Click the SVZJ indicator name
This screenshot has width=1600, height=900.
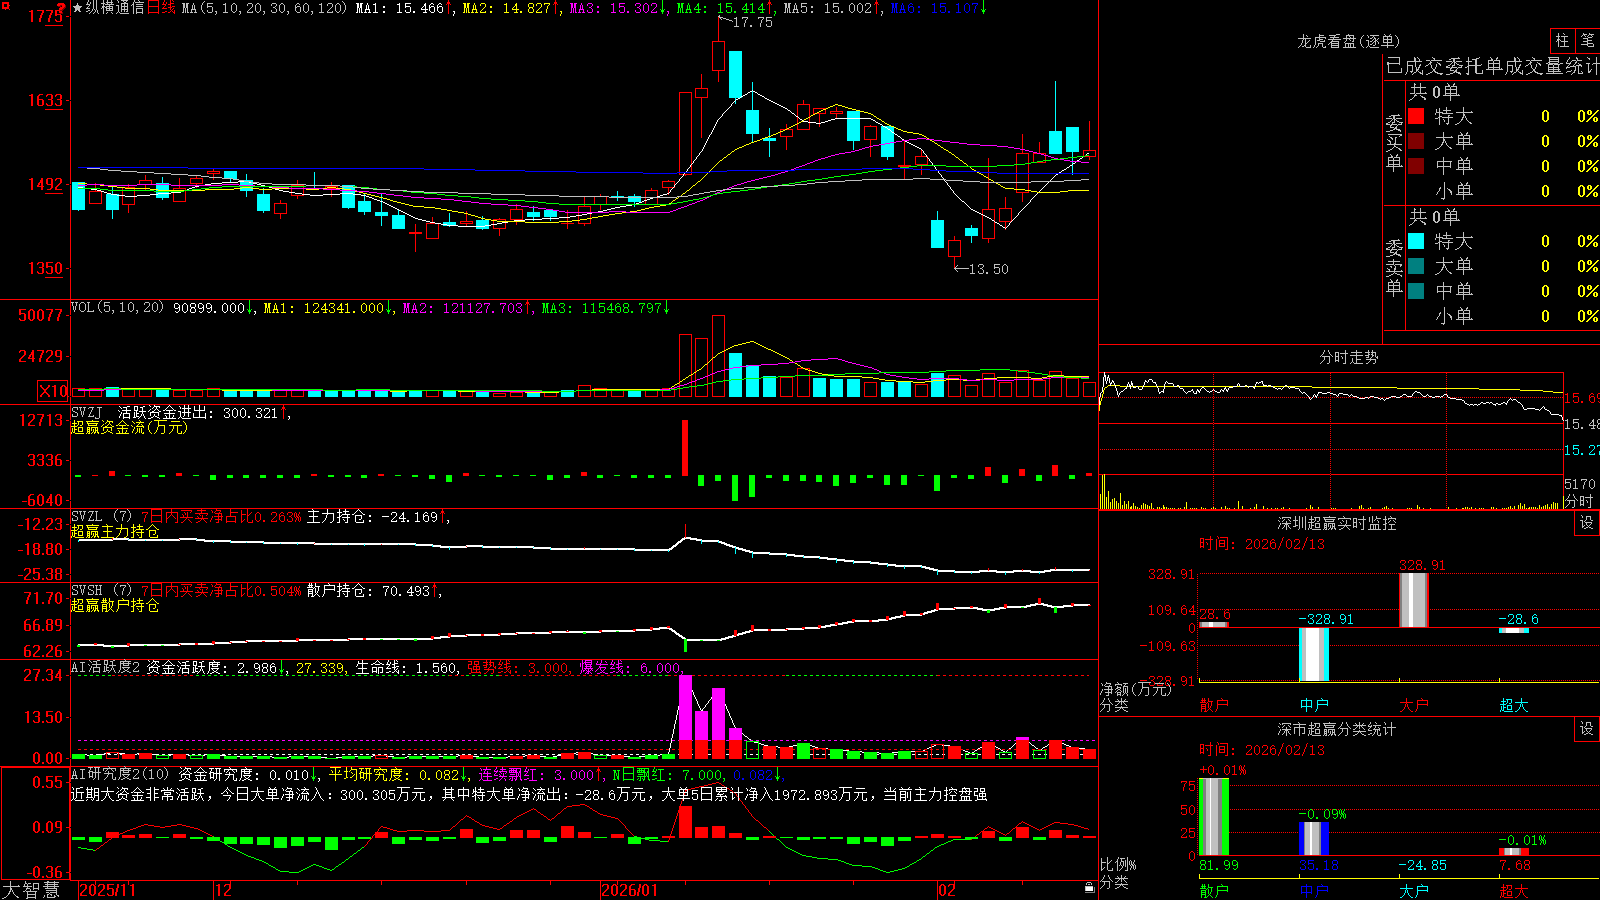(x=87, y=412)
